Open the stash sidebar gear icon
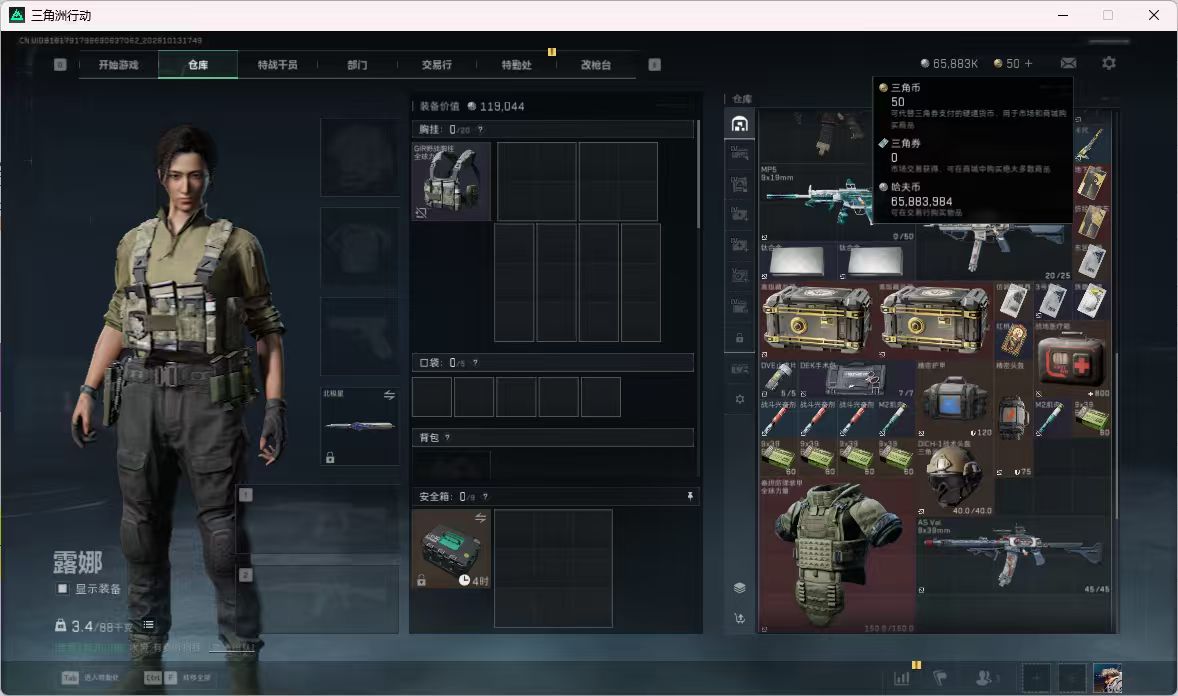1178x696 pixels. (x=739, y=399)
